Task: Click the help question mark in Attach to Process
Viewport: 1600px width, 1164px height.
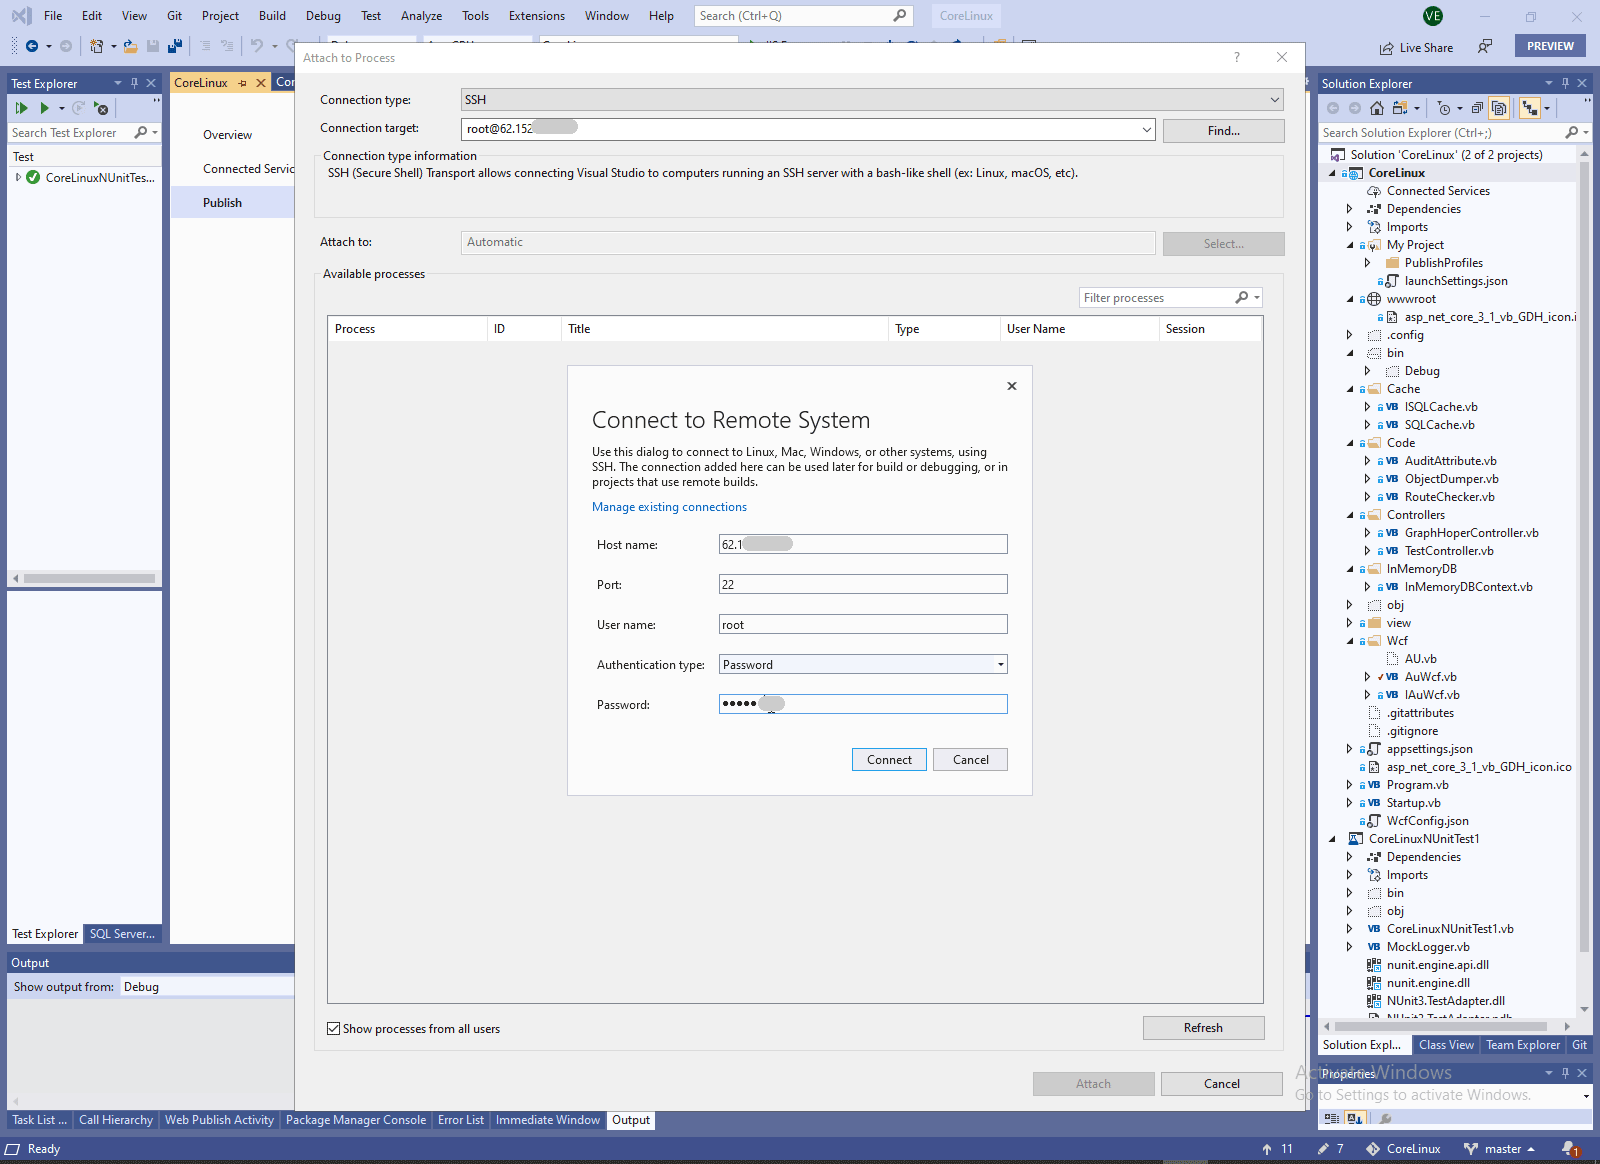Action: tap(1237, 57)
